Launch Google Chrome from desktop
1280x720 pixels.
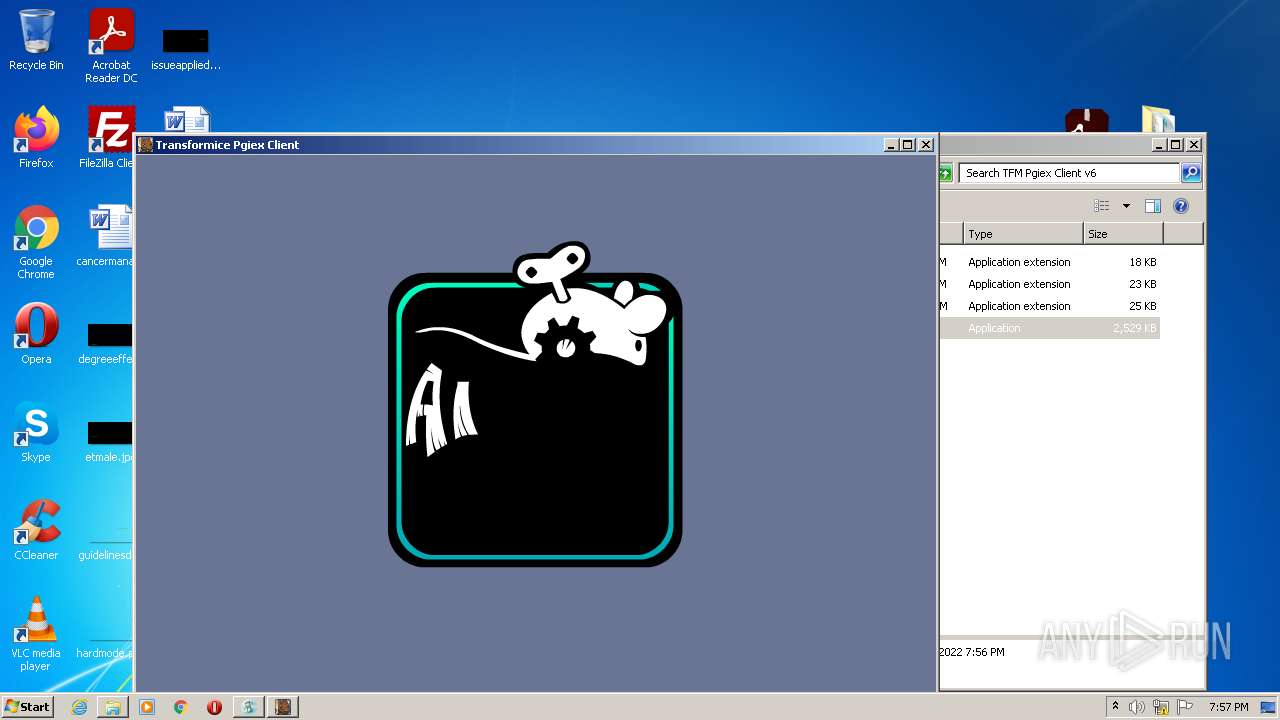(36, 242)
